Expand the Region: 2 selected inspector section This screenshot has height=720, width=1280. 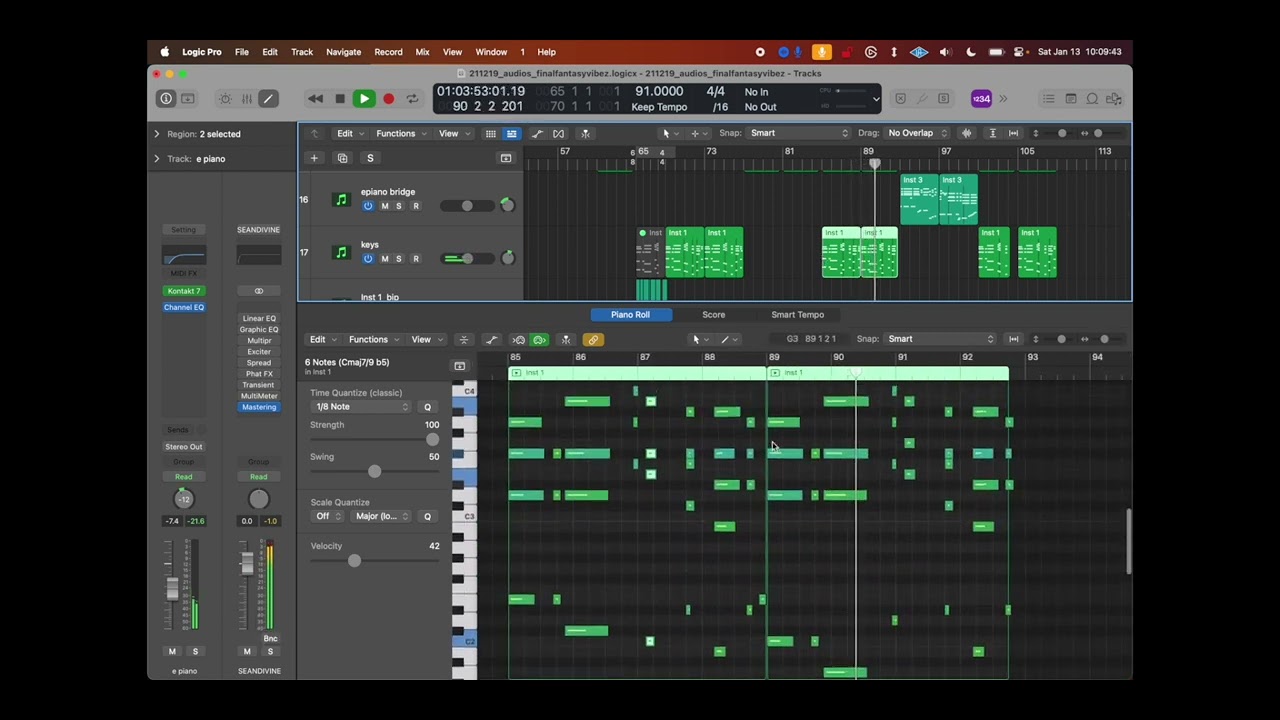click(156, 134)
